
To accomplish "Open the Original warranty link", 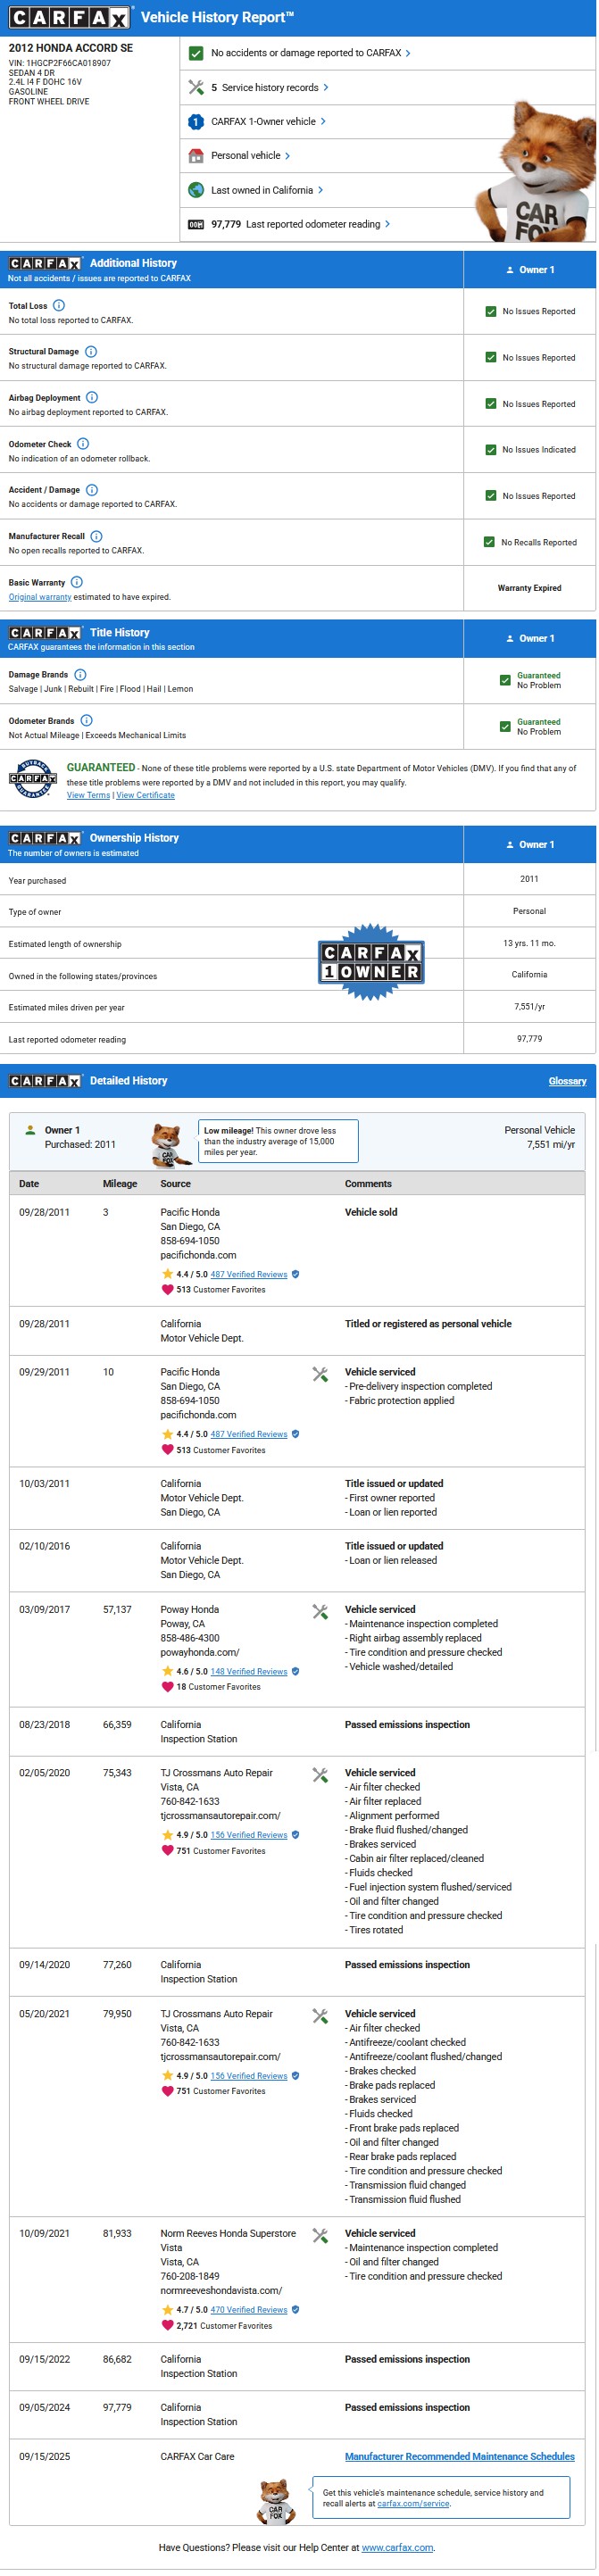I will click(40, 597).
